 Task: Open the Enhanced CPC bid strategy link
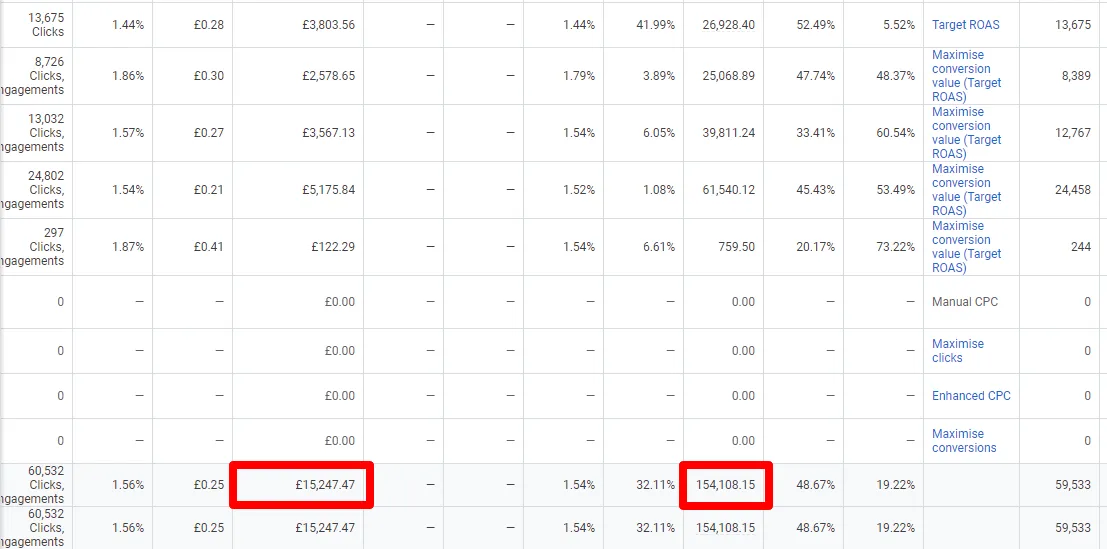pyautogui.click(x=971, y=396)
